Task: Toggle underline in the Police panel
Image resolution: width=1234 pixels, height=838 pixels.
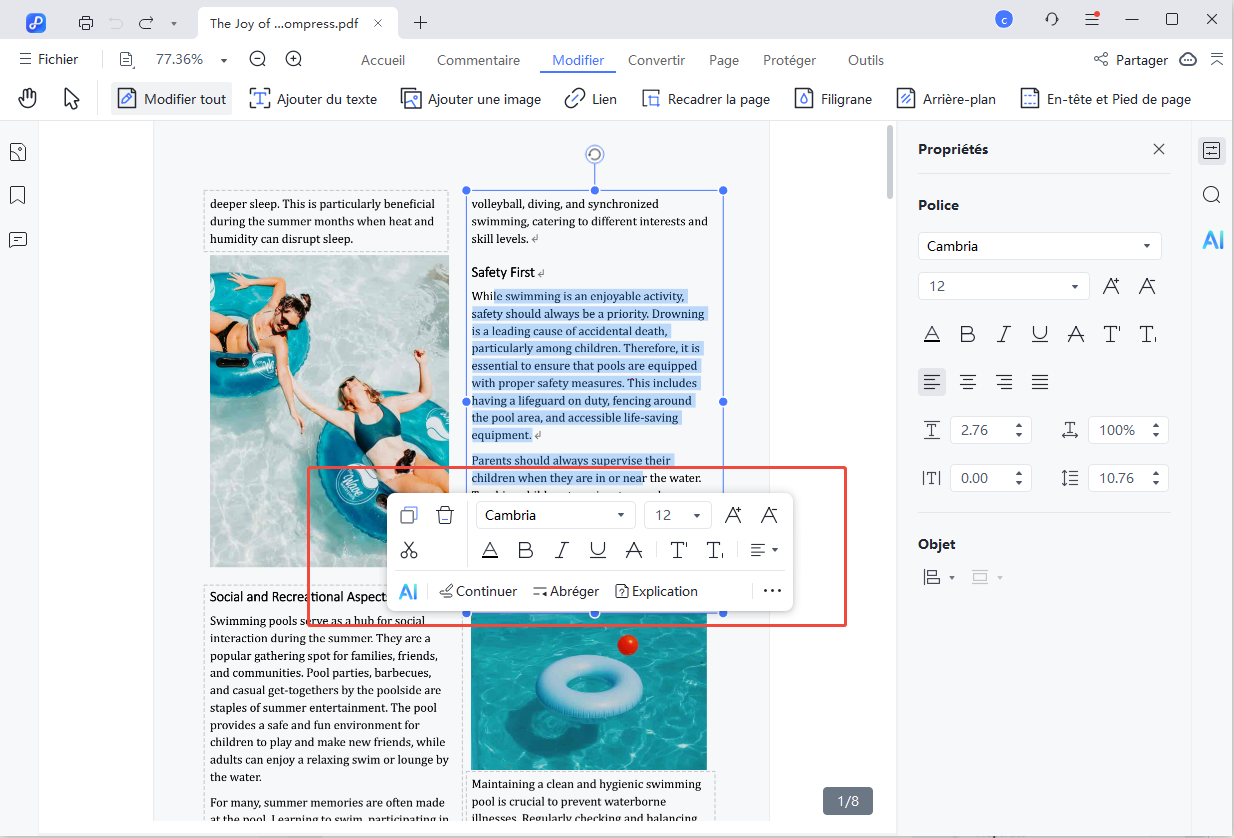Action: pos(1039,334)
